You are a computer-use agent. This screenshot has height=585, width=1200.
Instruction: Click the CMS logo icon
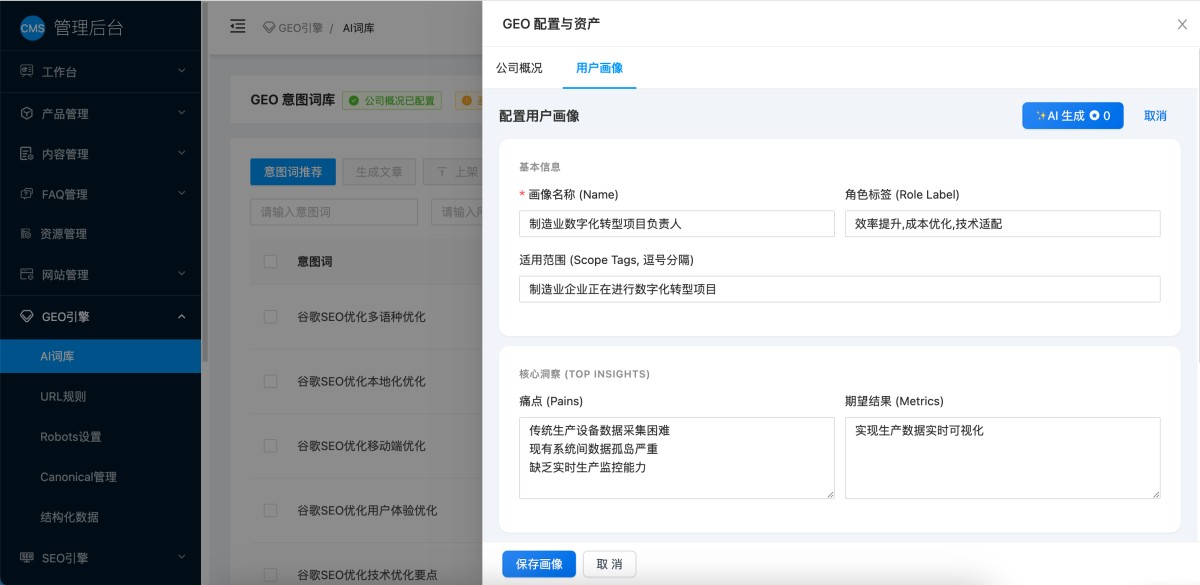pyautogui.click(x=33, y=28)
